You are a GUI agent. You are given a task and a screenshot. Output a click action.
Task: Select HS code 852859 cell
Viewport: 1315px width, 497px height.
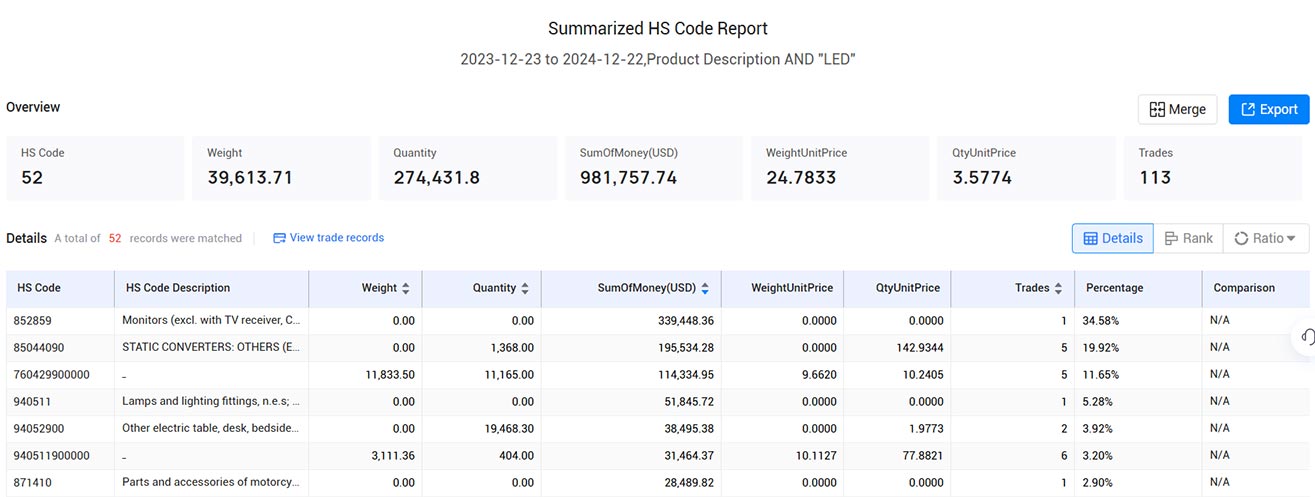32,321
